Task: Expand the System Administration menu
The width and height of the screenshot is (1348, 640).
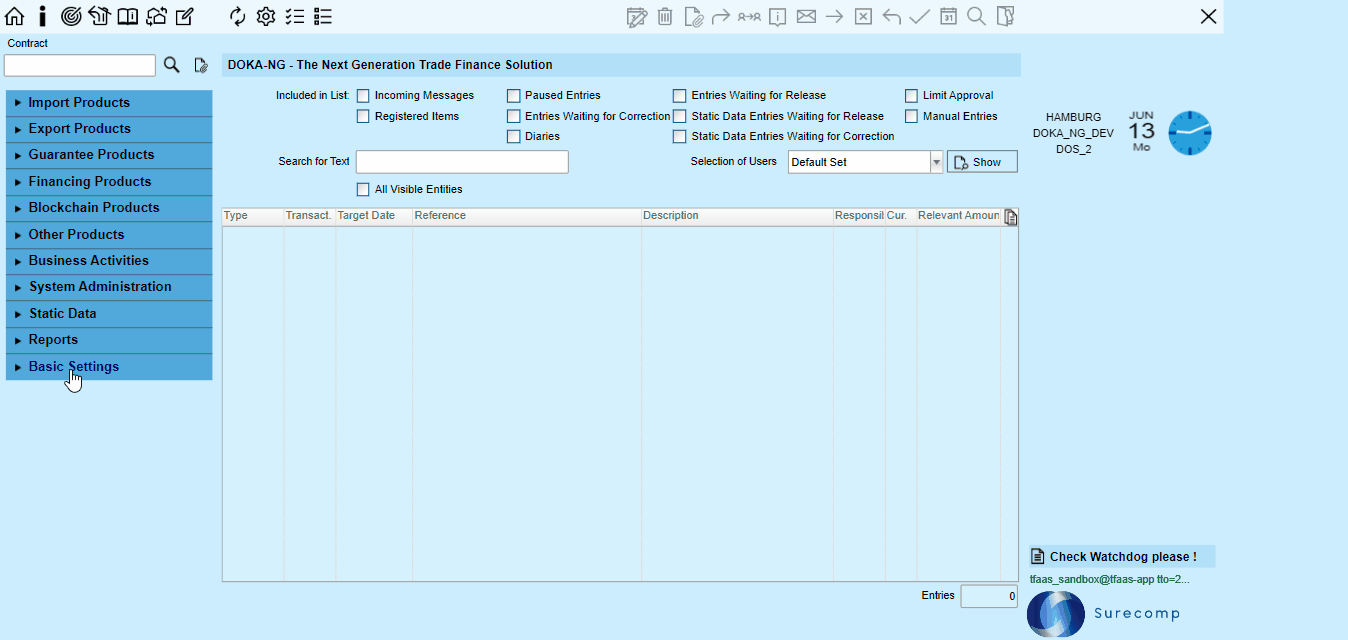Action: click(x=109, y=287)
